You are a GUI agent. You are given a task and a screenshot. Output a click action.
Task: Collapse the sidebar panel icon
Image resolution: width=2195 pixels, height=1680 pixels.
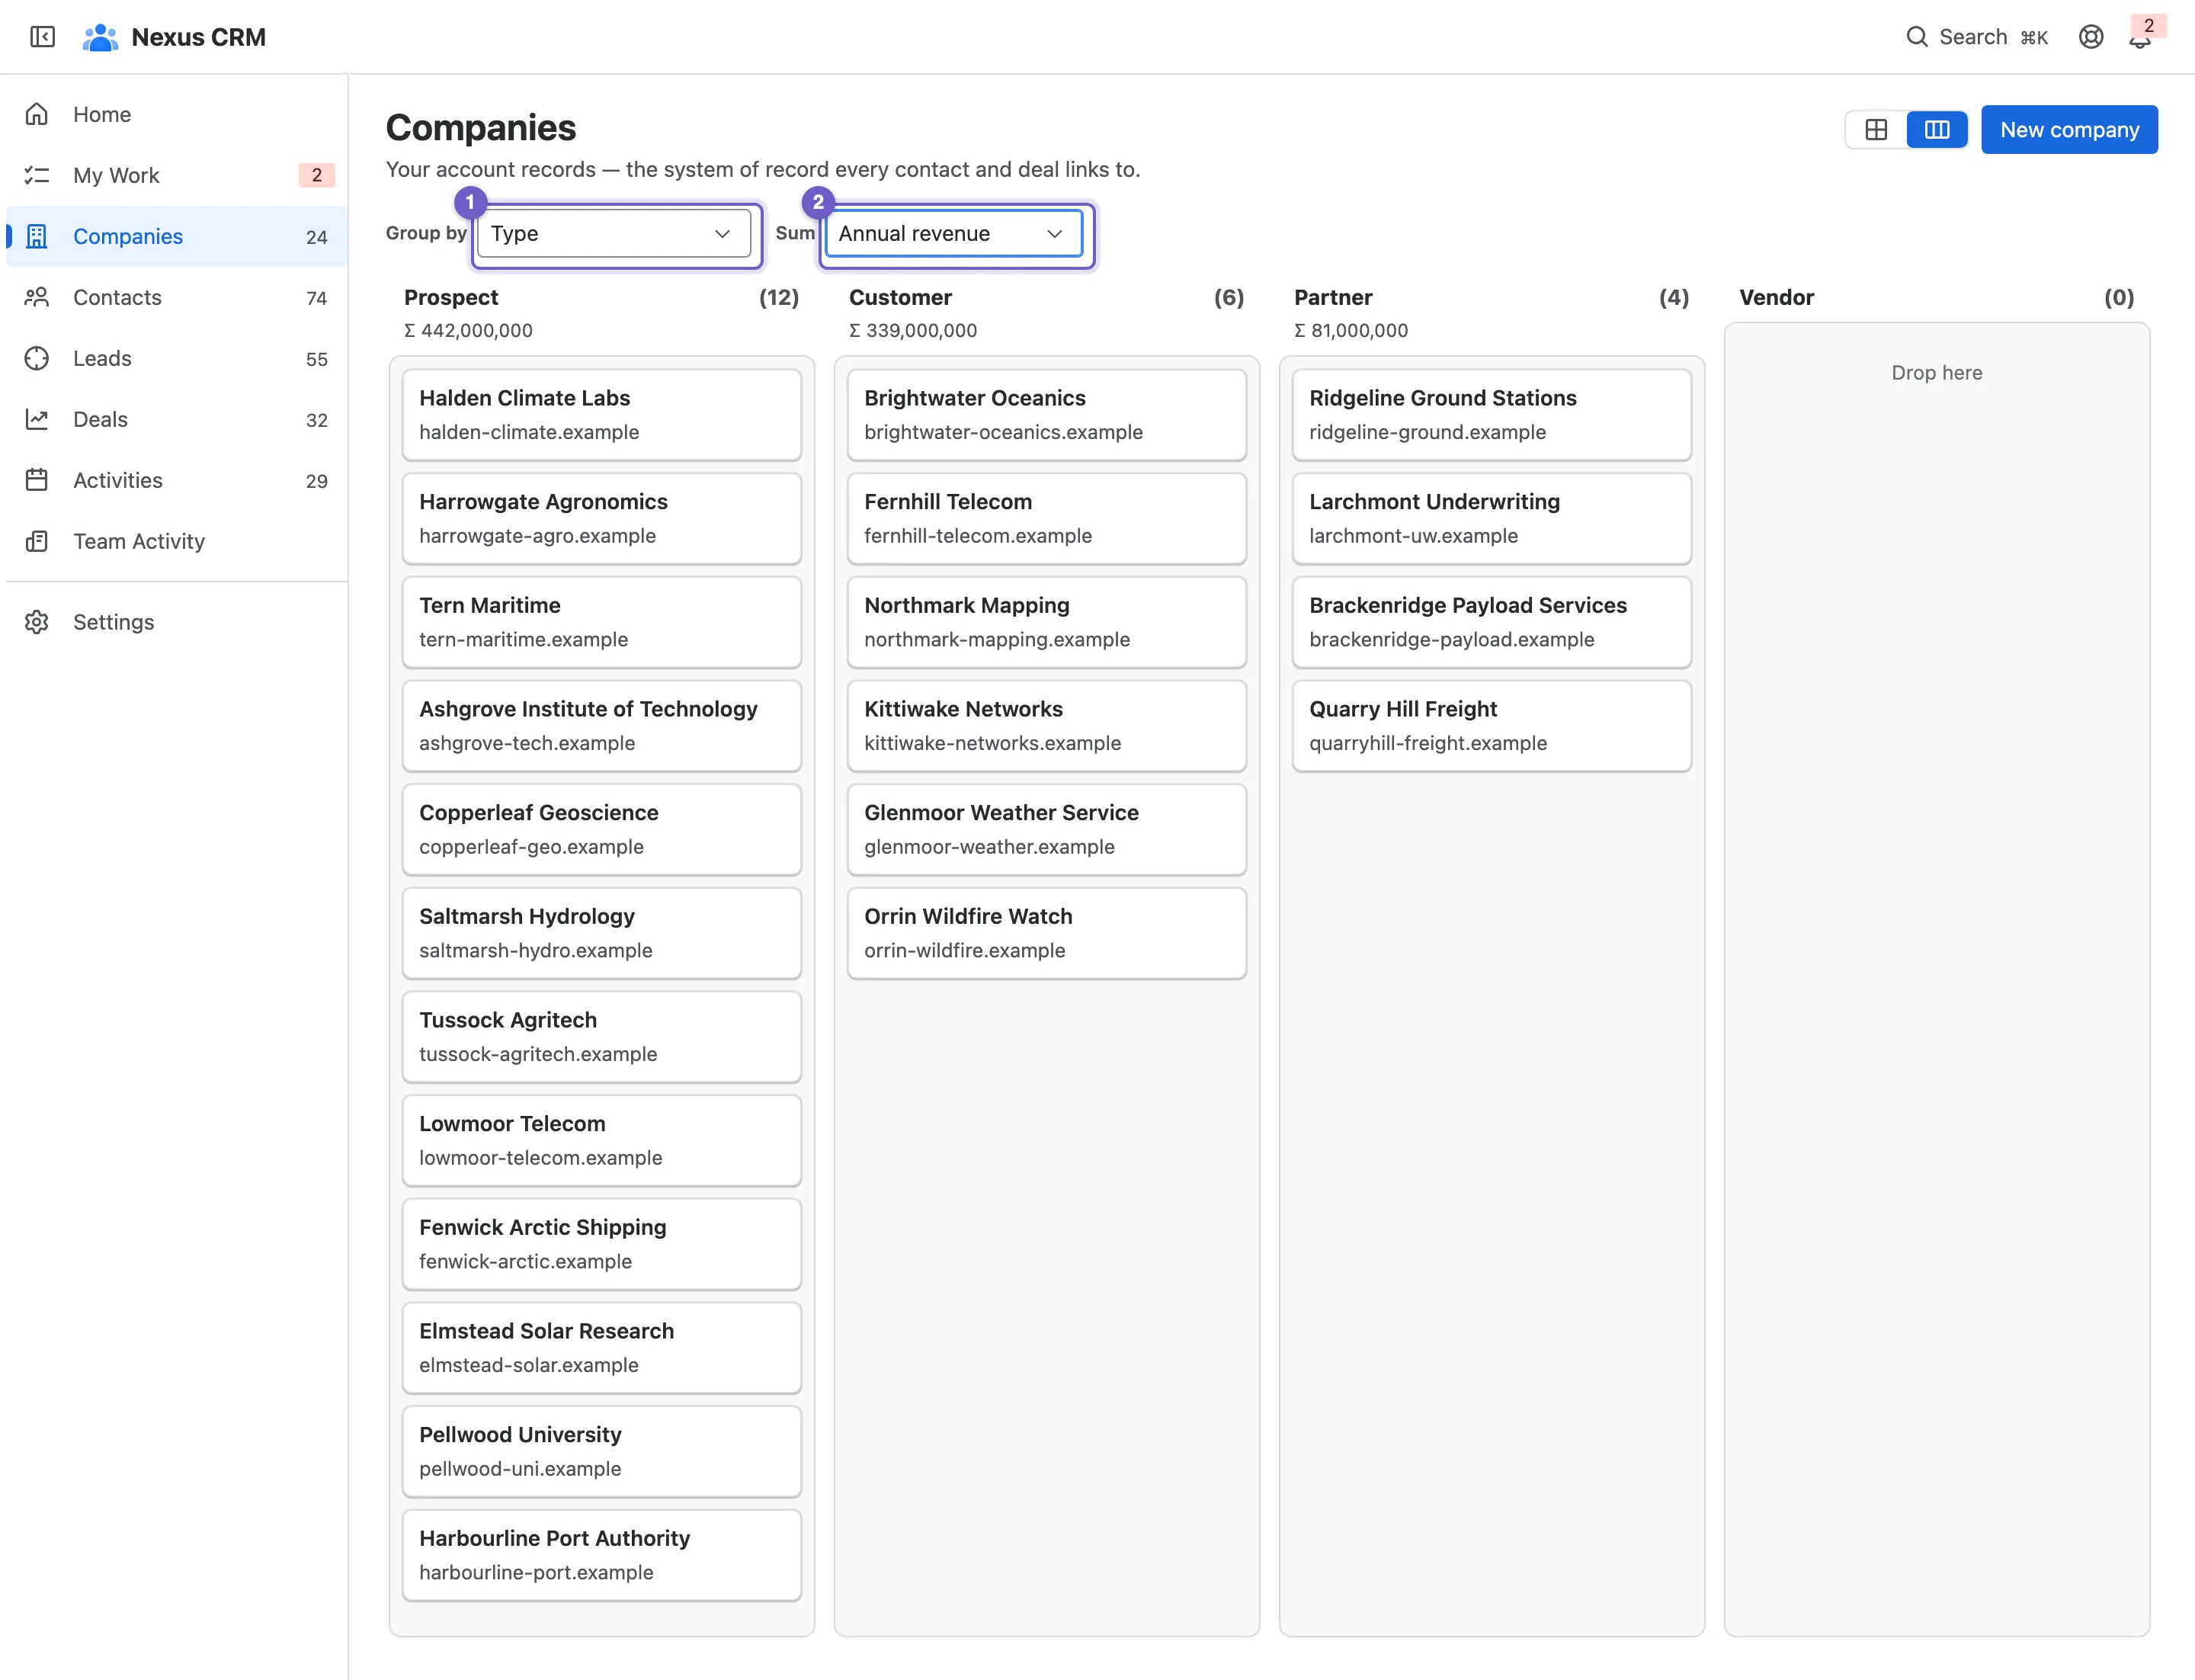tap(42, 37)
